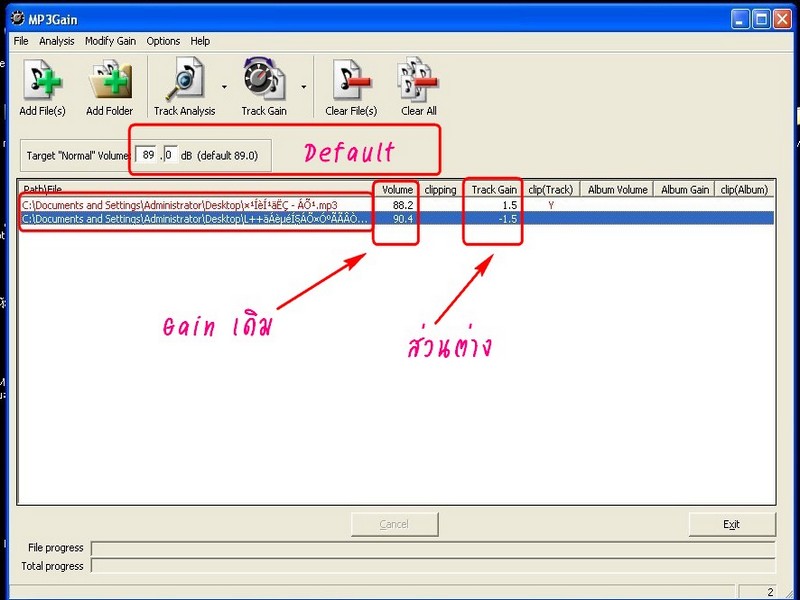The image size is (800, 600).
Task: Minimize the MP3Gain window
Action: [741, 19]
